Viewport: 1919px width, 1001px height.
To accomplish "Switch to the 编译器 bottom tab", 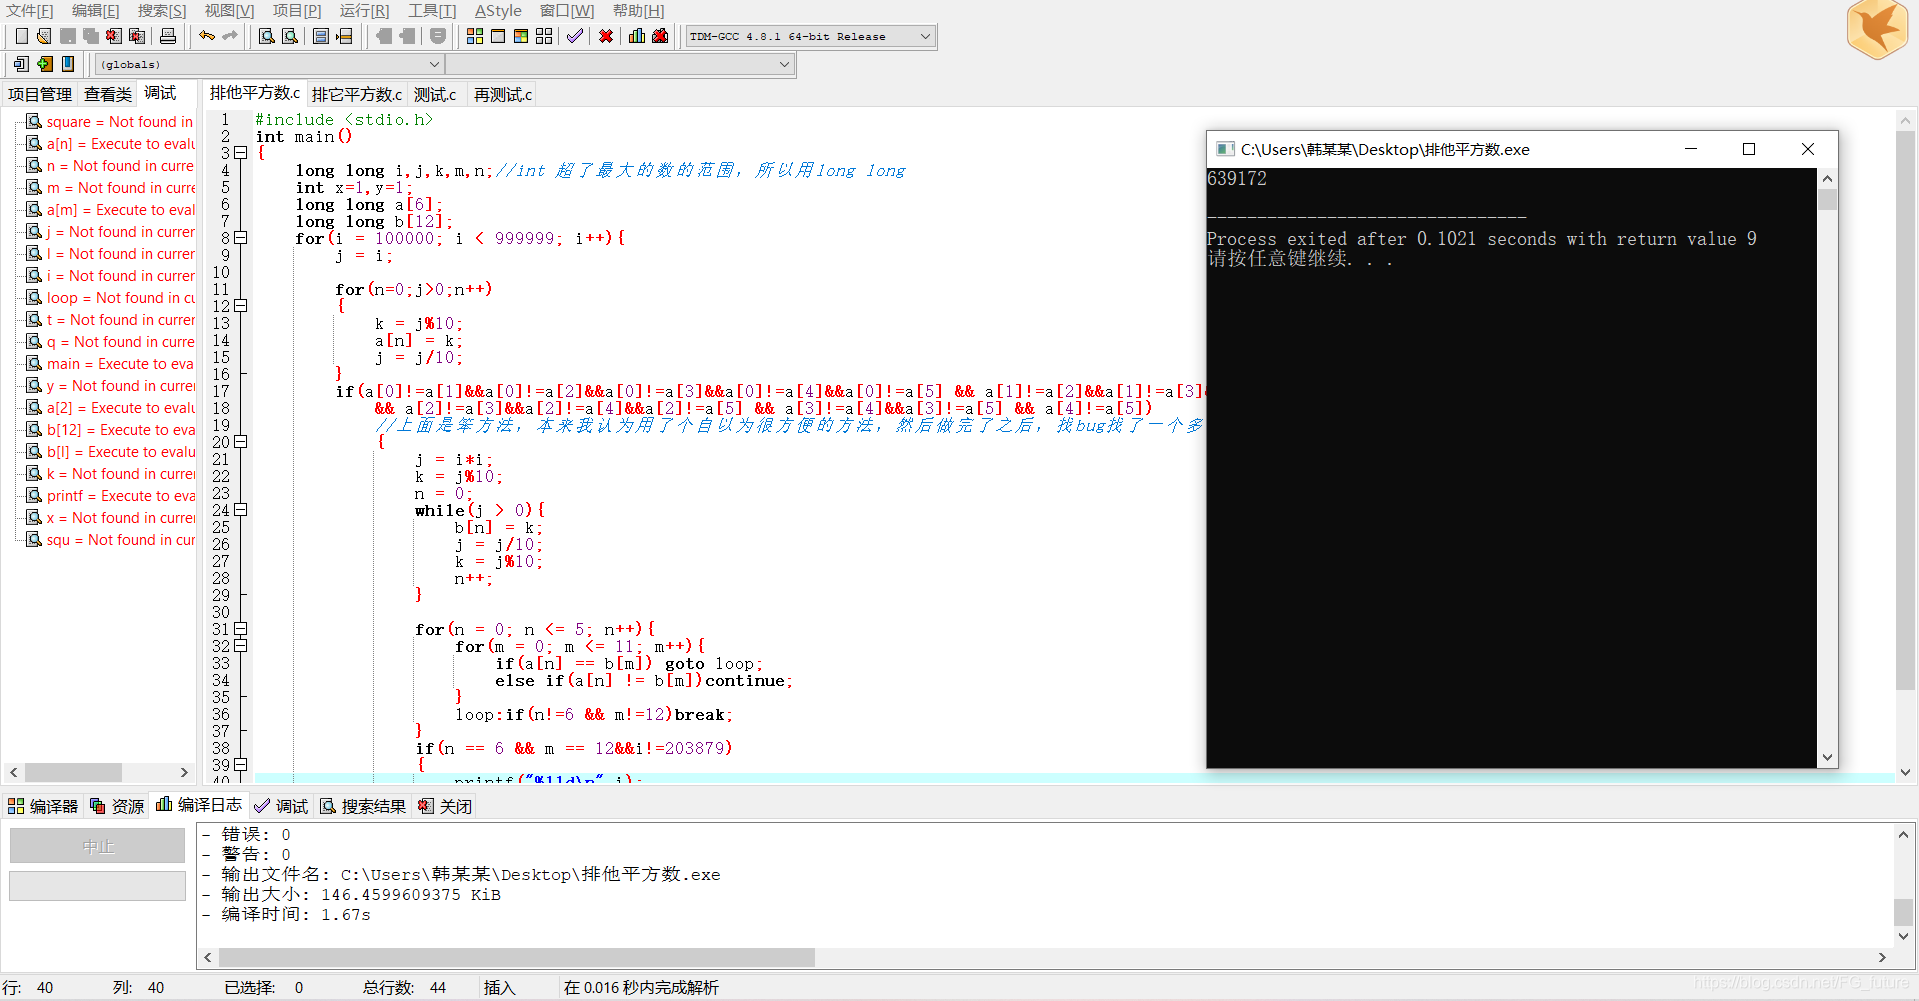I will click(x=43, y=806).
